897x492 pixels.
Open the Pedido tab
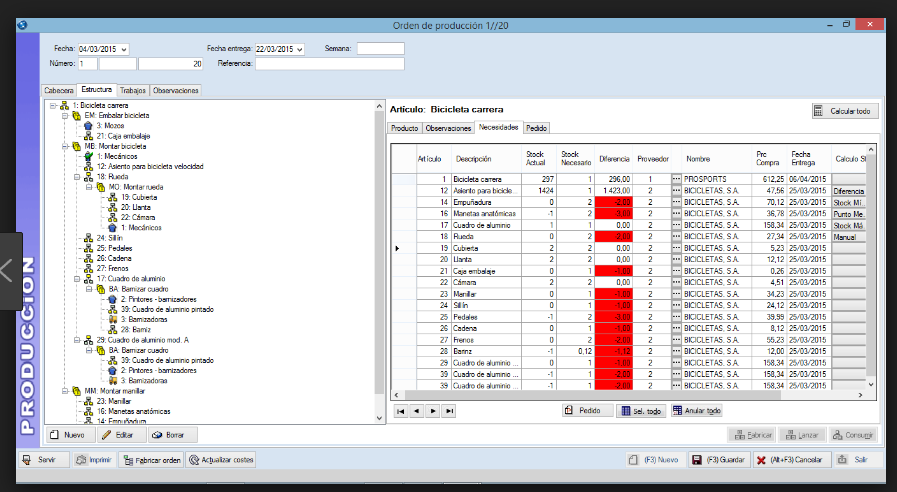point(536,128)
